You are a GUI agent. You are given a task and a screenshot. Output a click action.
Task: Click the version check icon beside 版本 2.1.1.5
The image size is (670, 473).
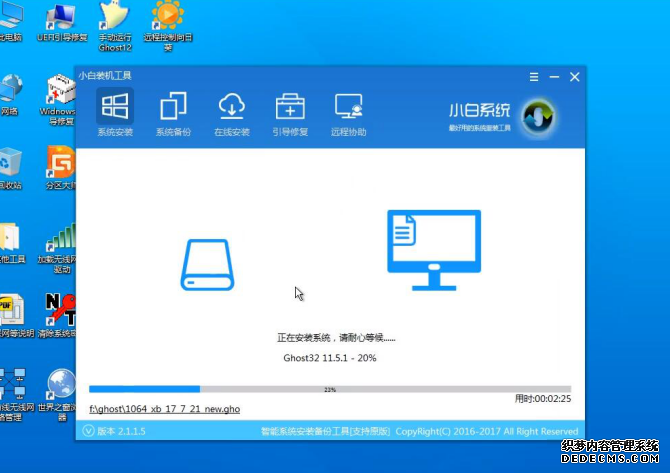pyautogui.click(x=88, y=431)
